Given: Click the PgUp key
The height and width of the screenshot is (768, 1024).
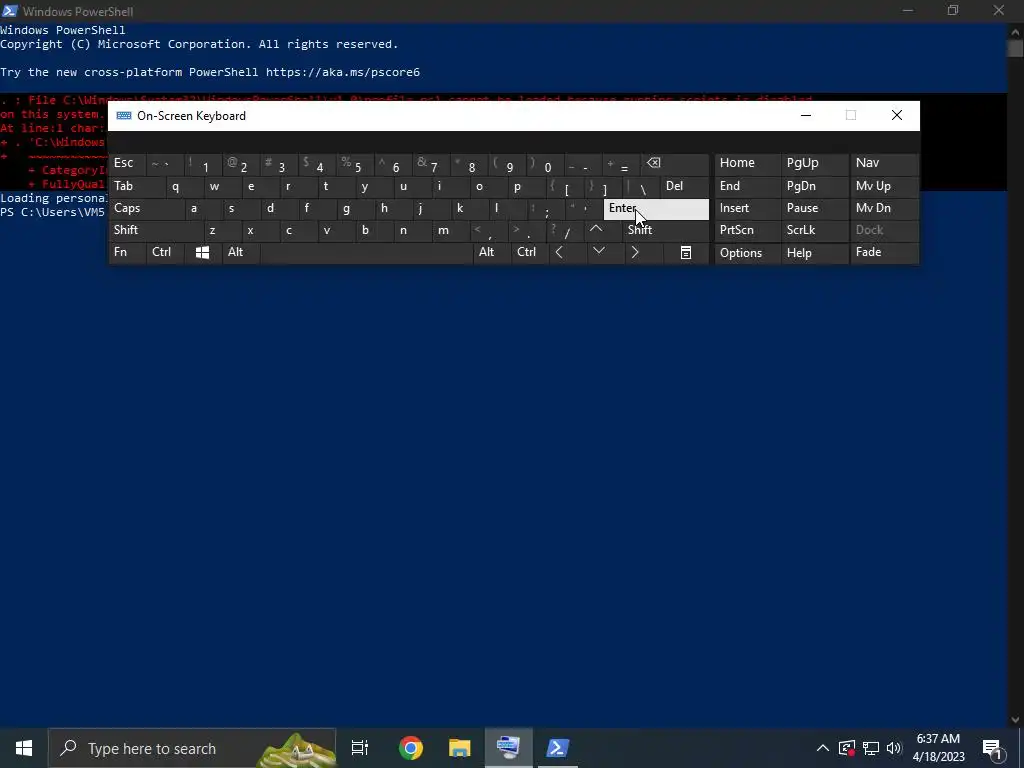Looking at the screenshot, I should [x=814, y=163].
